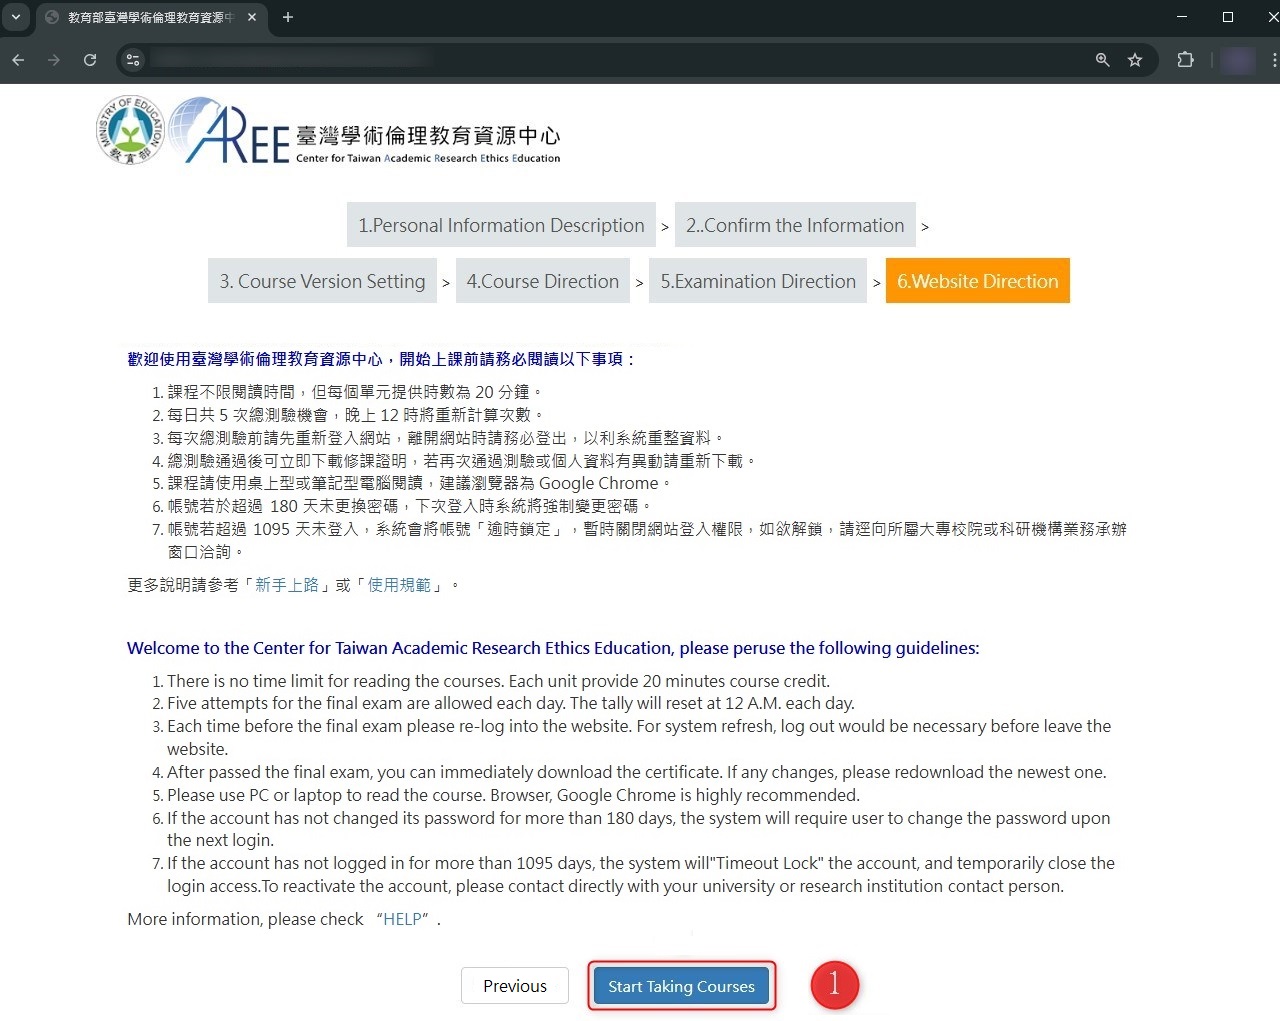The height and width of the screenshot is (1021, 1280).
Task: Open site information icon in address bar
Action: point(133,60)
